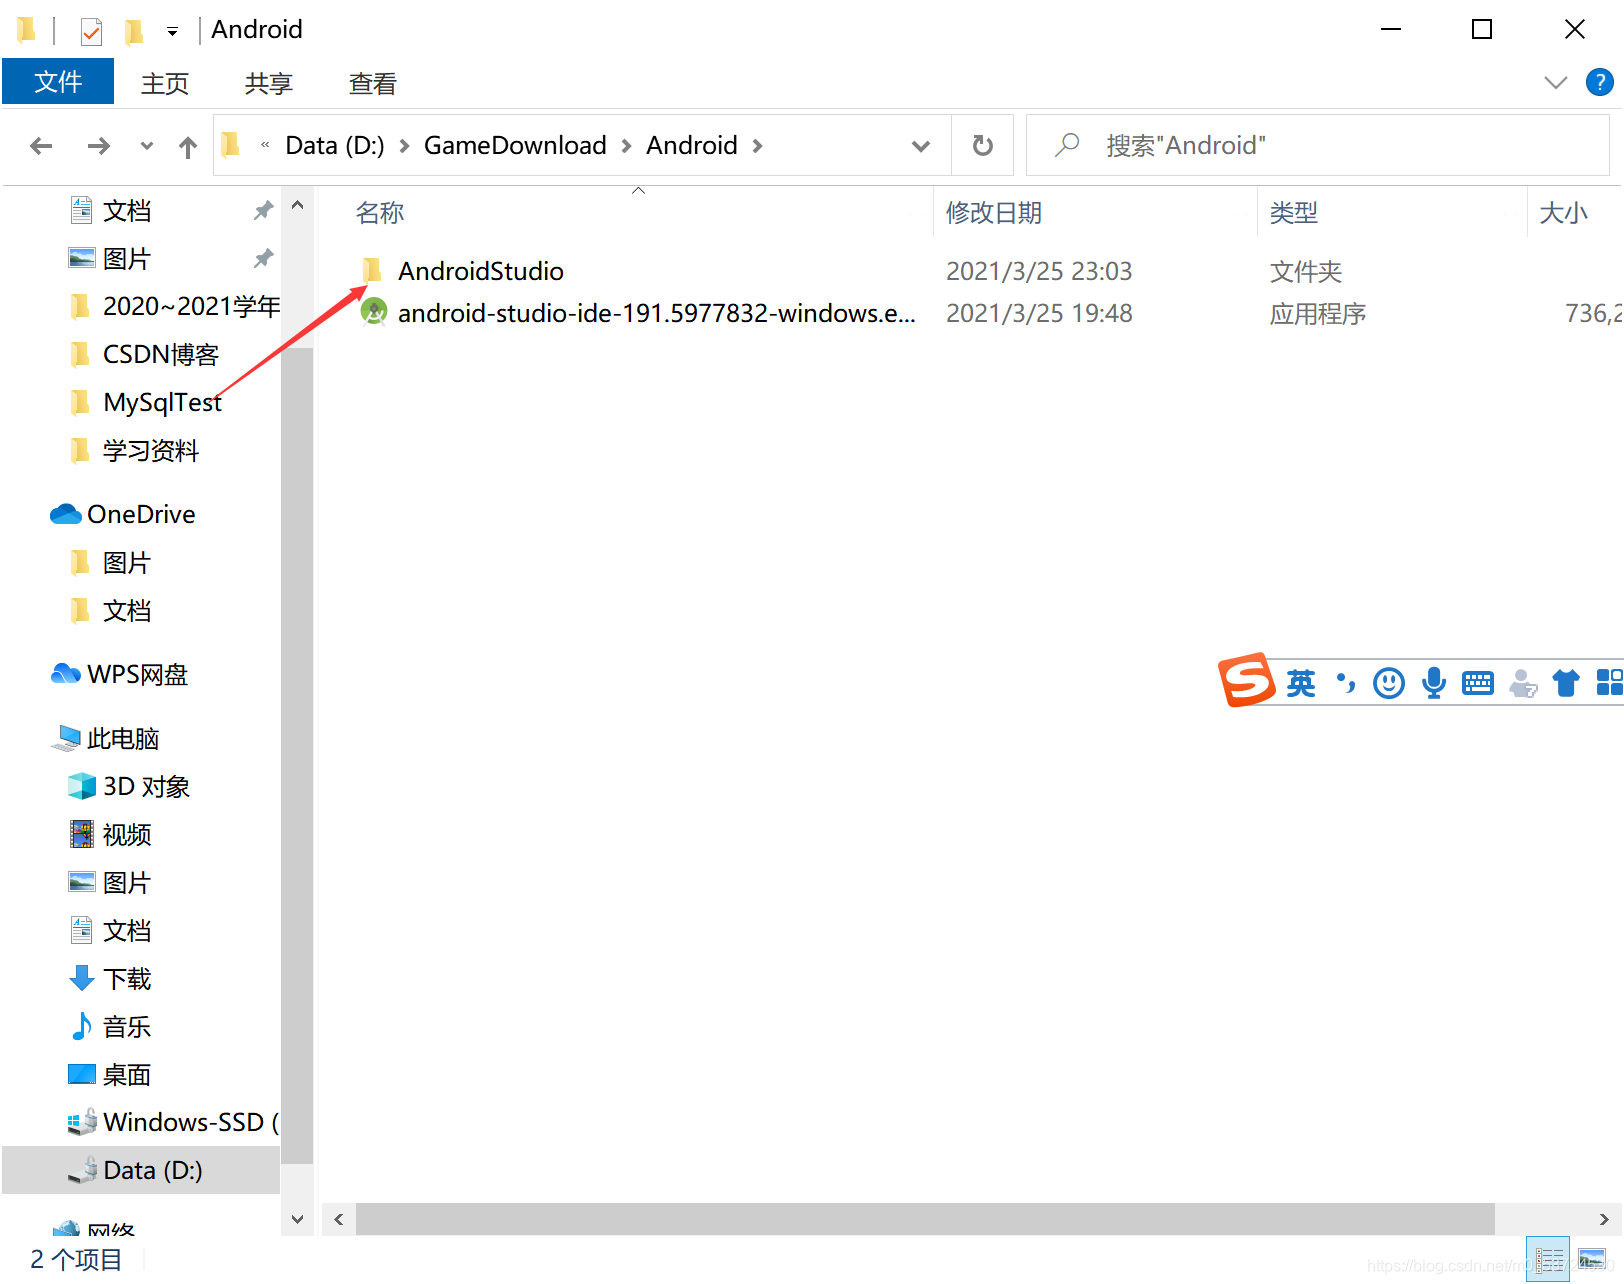Open Sogou skin shirt icon
Image resolution: width=1624 pixels, height=1284 pixels.
coord(1566,683)
